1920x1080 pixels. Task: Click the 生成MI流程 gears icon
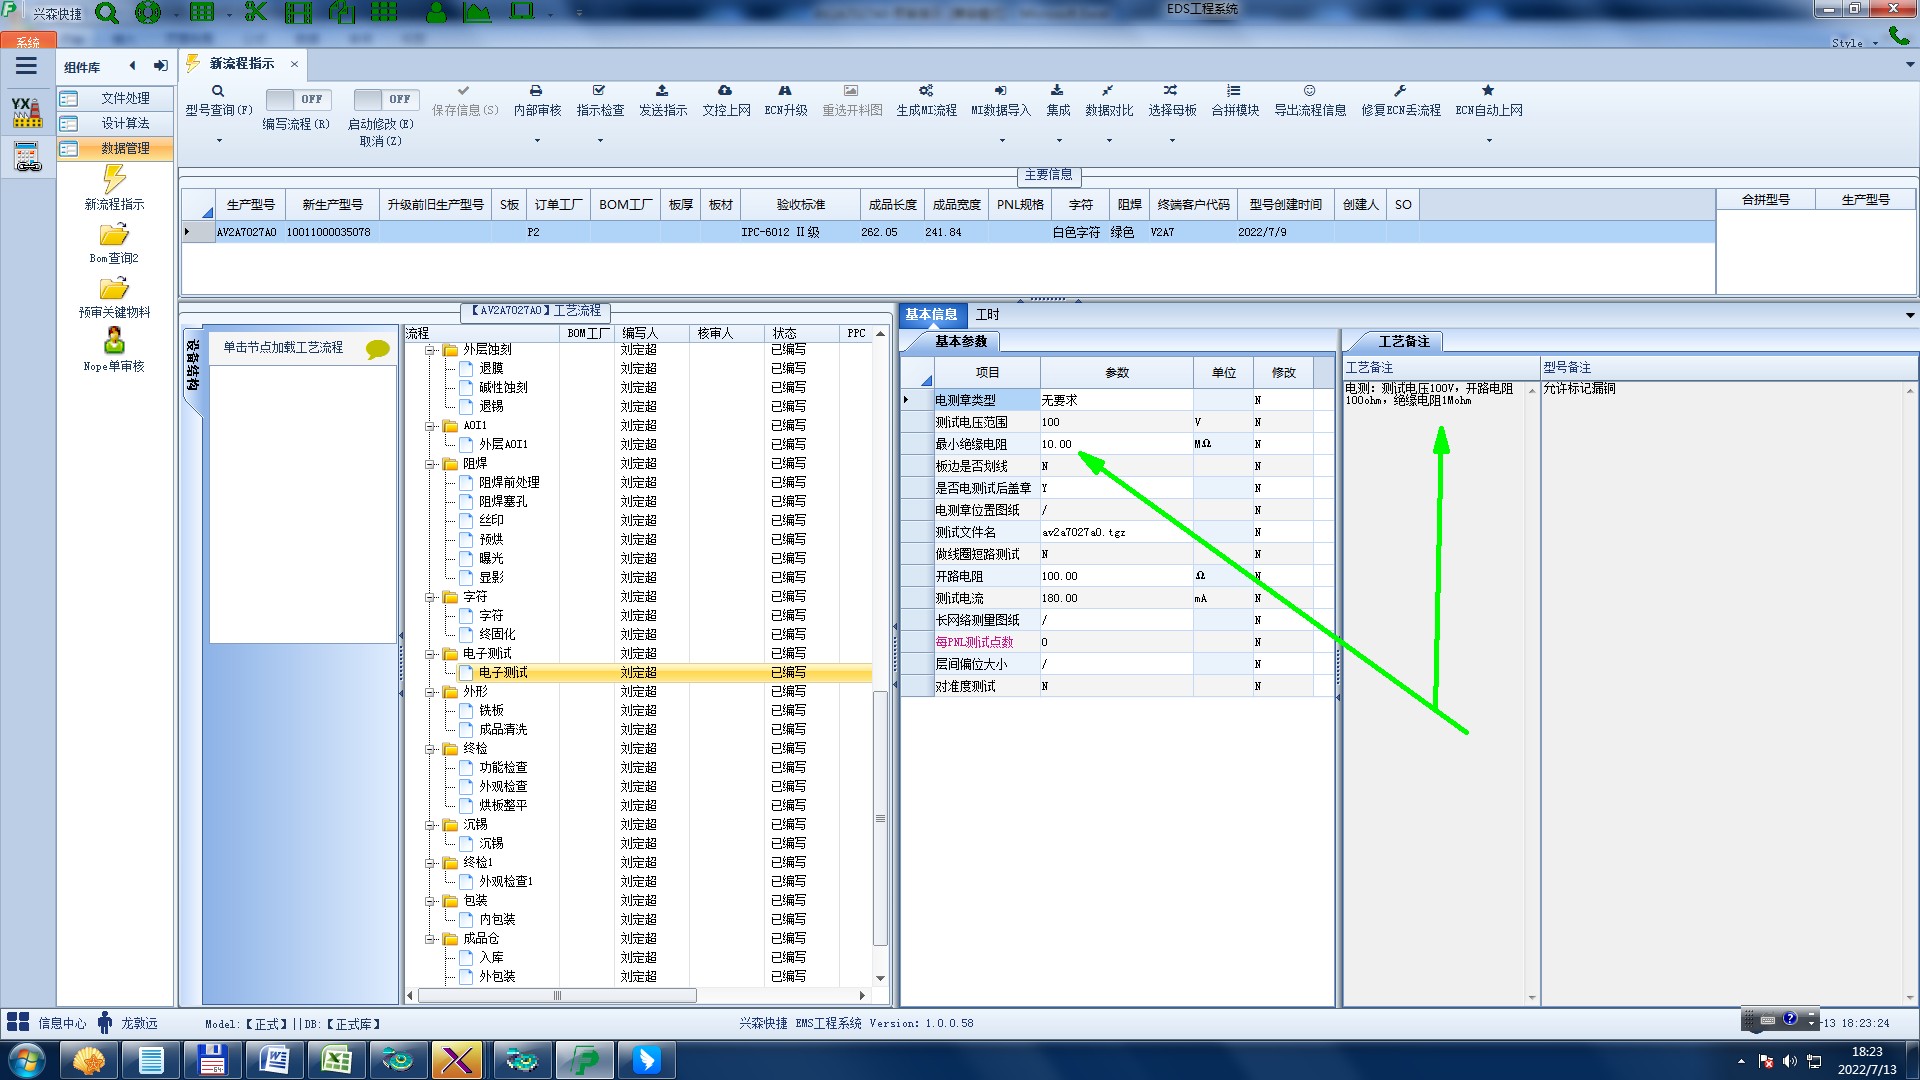(x=926, y=91)
